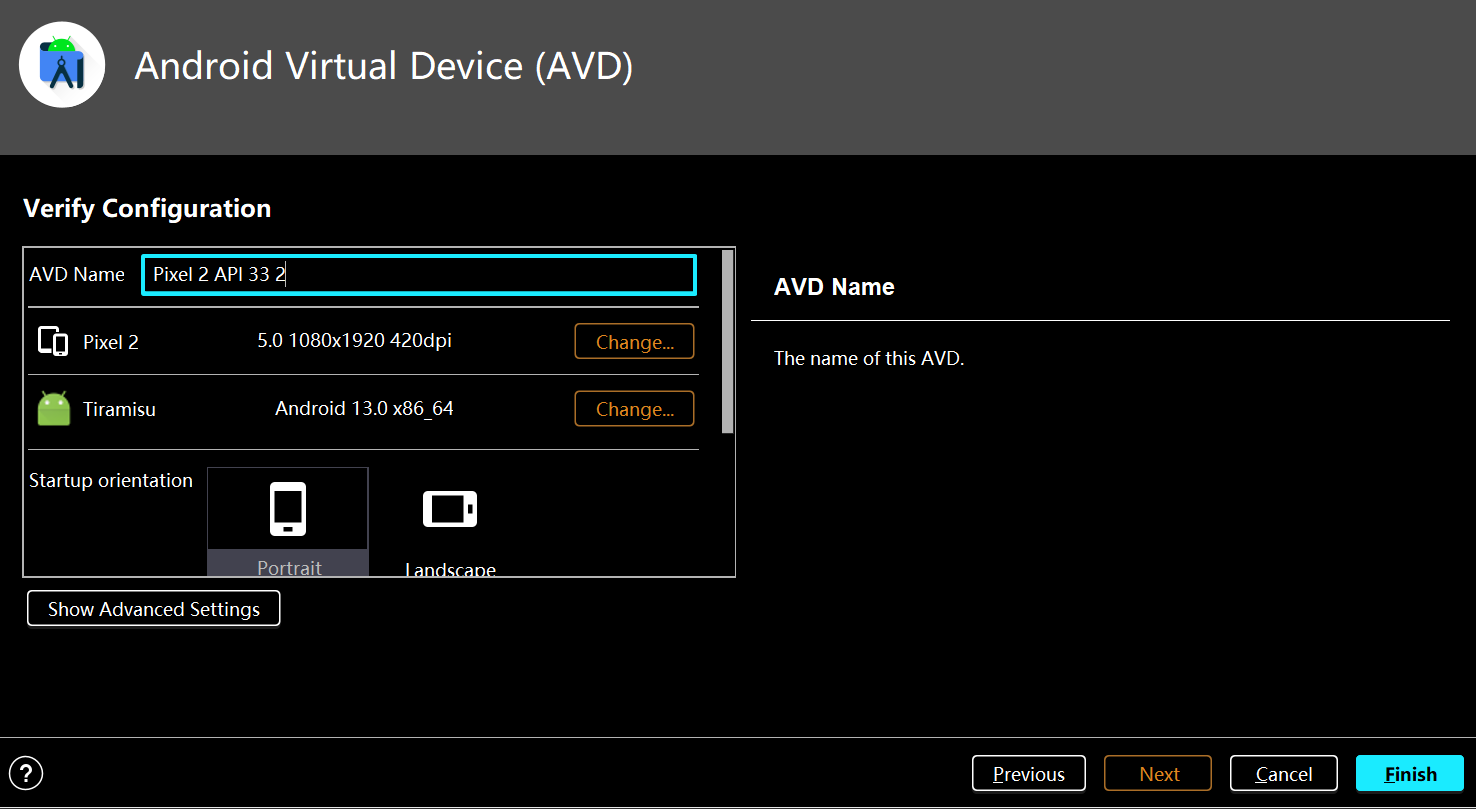Change the Tiramisu system image

(x=634, y=408)
